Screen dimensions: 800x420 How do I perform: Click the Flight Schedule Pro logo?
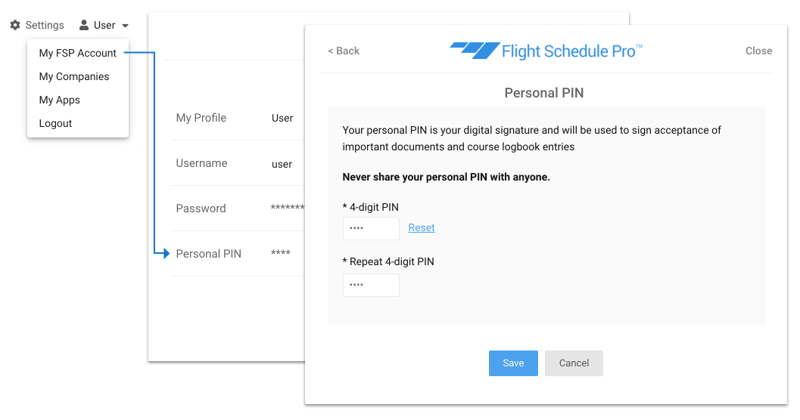pos(546,51)
